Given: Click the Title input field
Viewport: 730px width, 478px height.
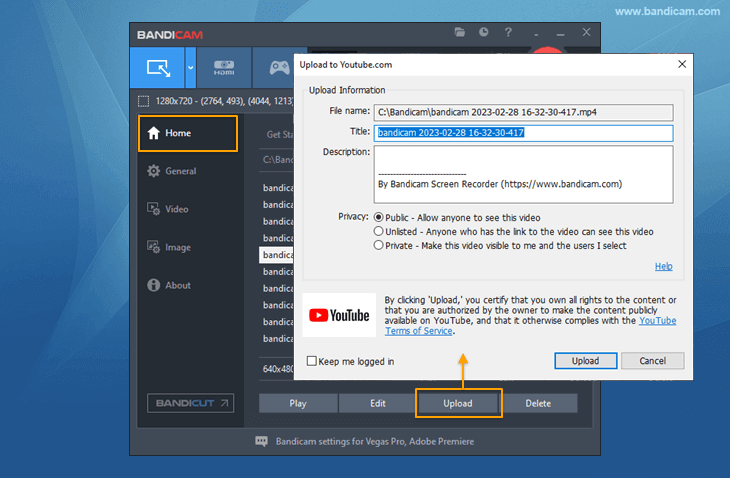Looking at the screenshot, I should coord(523,133).
